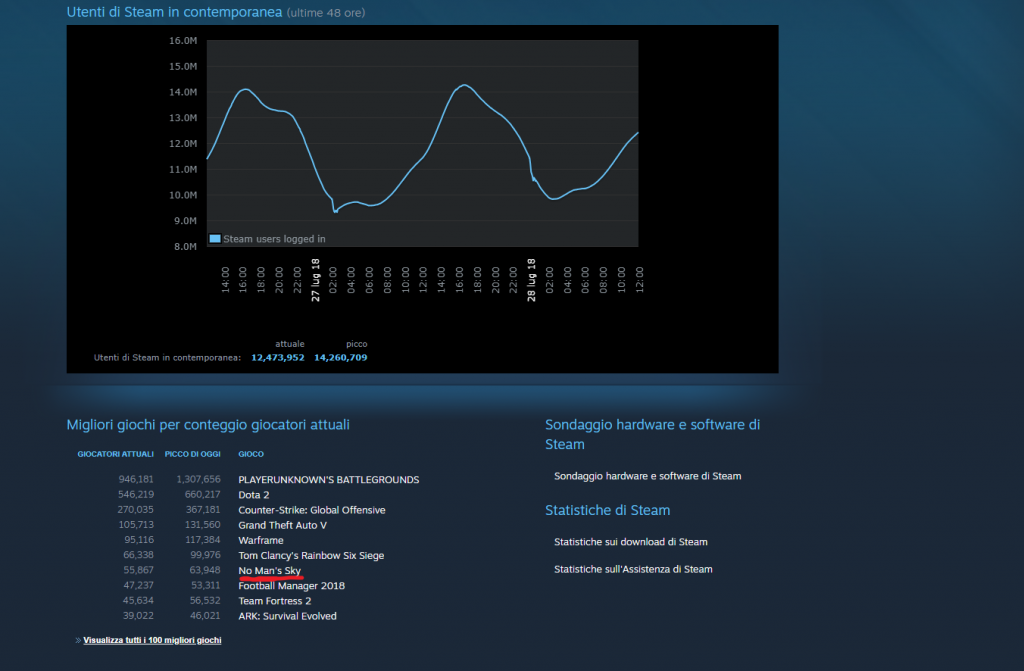Screen dimensions: 1024x671
Task: Click the Gioco column header
Action: 251,455
